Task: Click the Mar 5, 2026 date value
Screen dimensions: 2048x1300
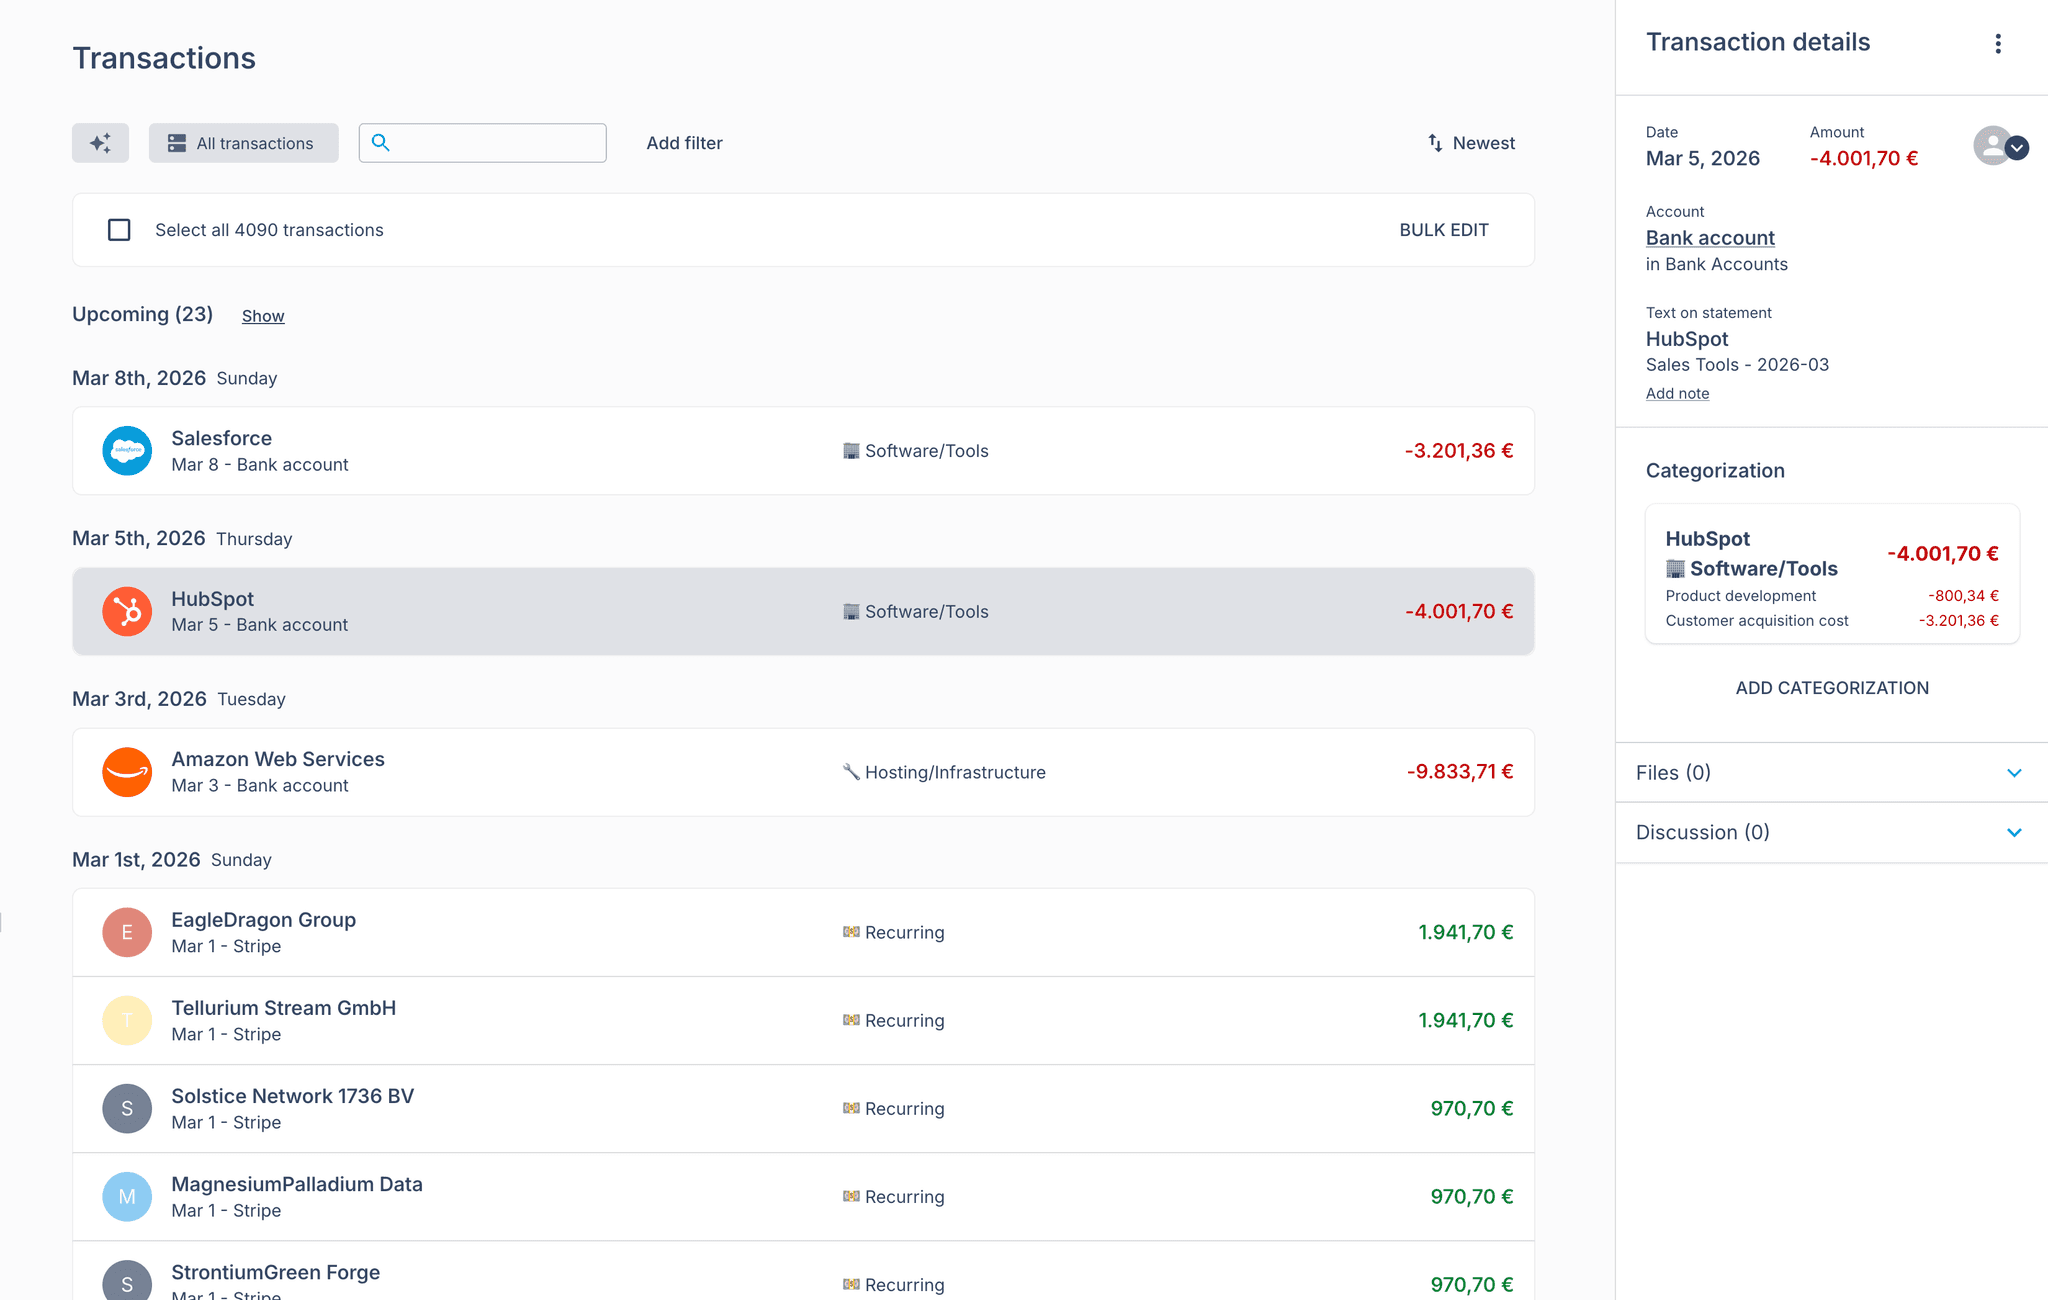Action: click(1703, 158)
